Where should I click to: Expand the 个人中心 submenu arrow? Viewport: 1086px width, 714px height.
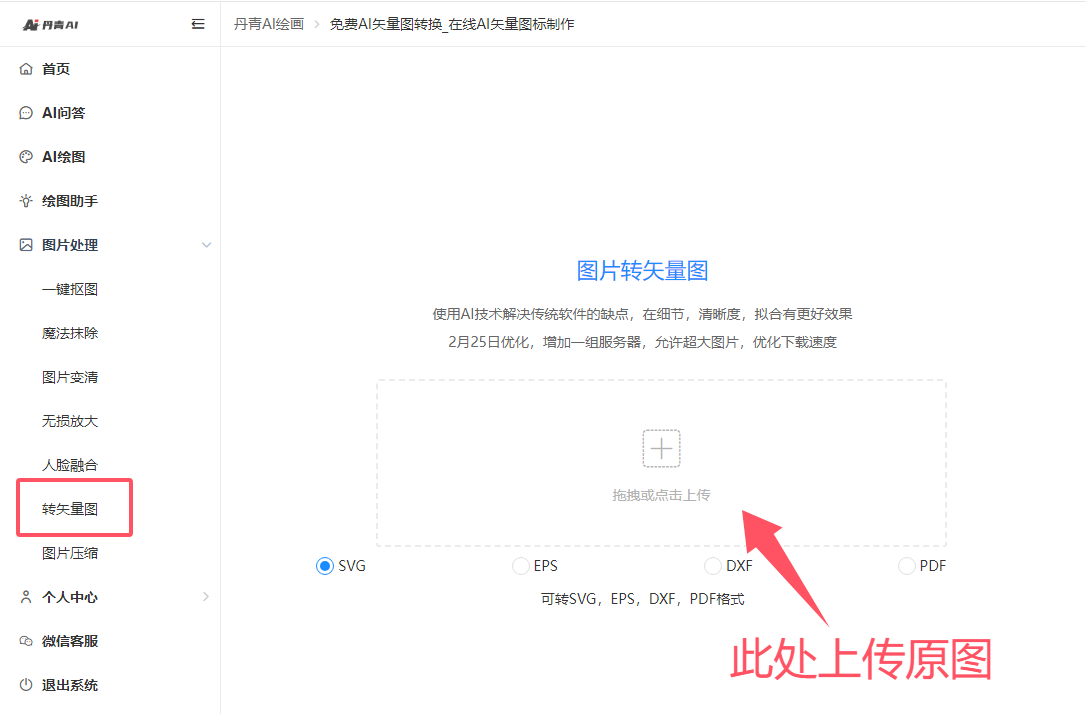(x=206, y=597)
